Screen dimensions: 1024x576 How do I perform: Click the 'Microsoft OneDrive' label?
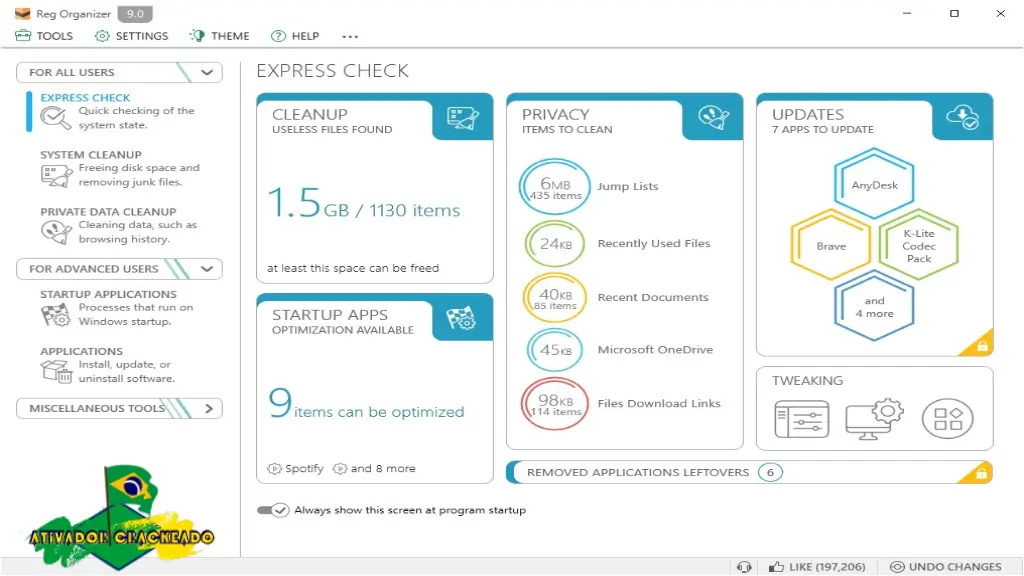(x=655, y=350)
